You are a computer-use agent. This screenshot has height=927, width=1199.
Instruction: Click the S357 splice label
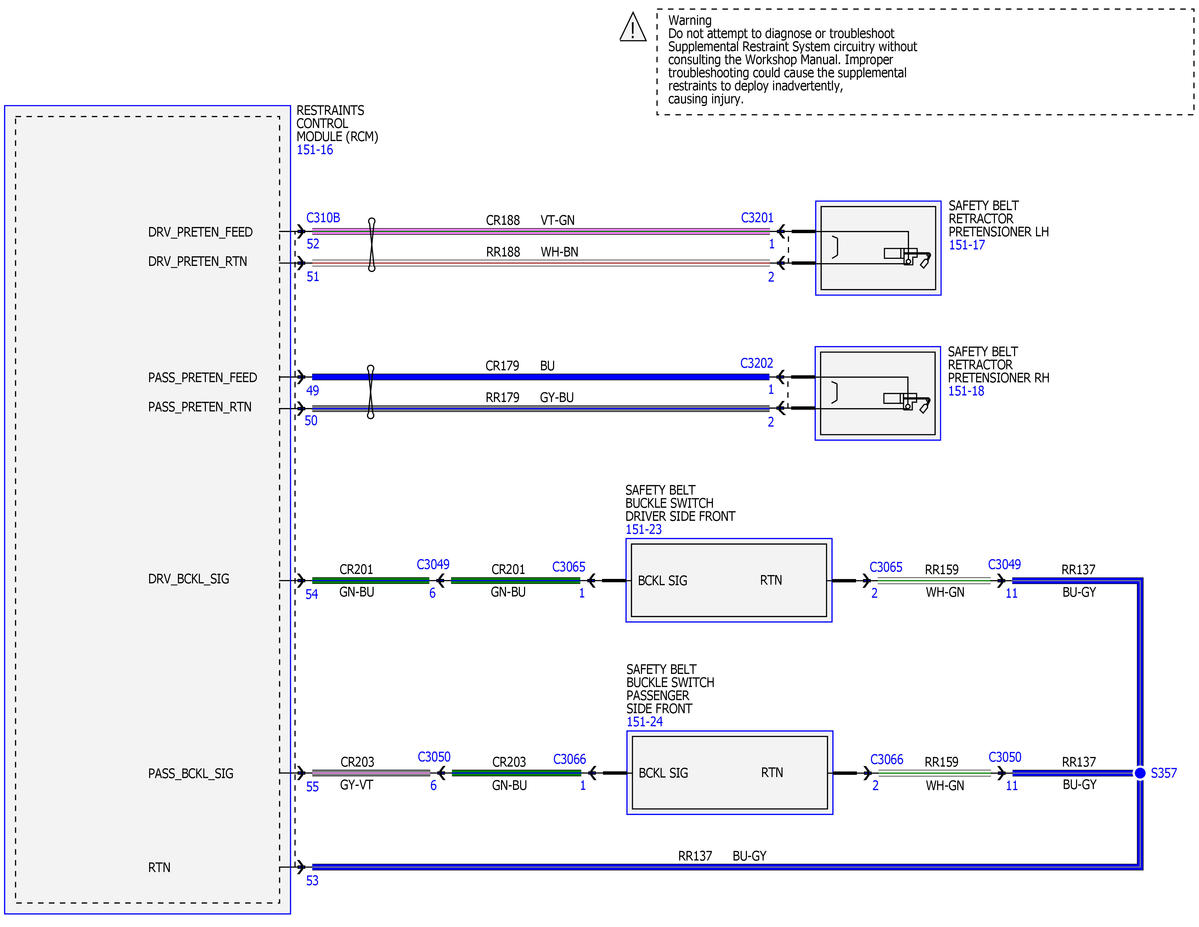(1163, 773)
